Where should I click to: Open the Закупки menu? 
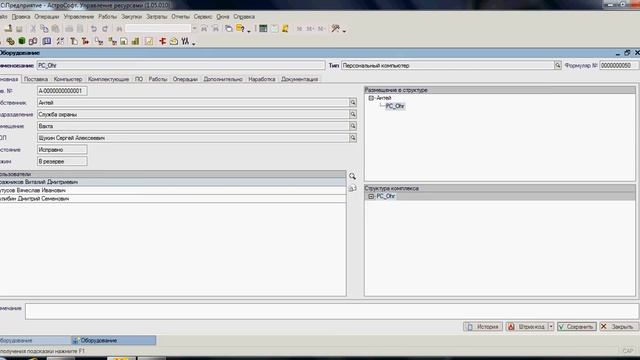pyautogui.click(x=131, y=17)
